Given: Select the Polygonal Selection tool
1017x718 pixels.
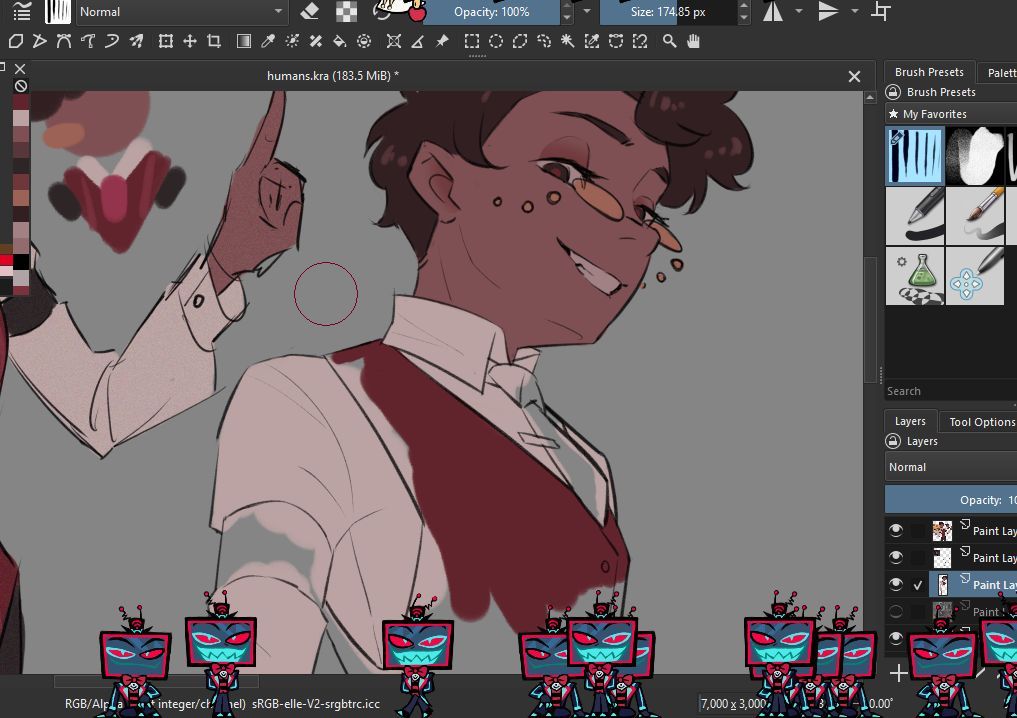Looking at the screenshot, I should (520, 42).
